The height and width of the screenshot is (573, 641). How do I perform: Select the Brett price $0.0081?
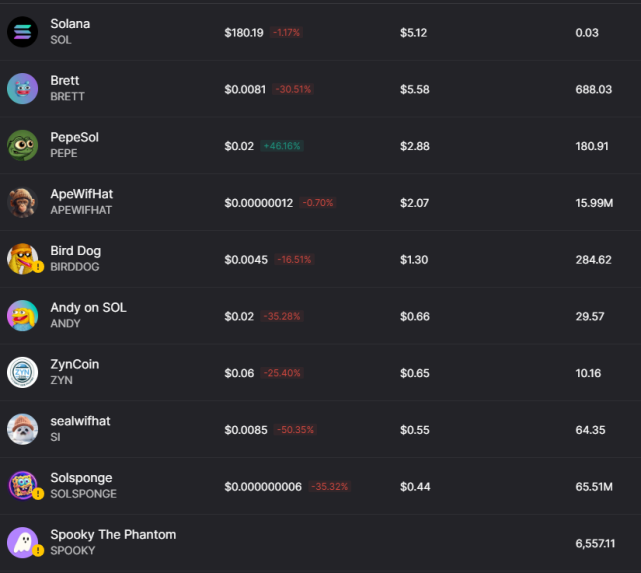click(x=245, y=90)
